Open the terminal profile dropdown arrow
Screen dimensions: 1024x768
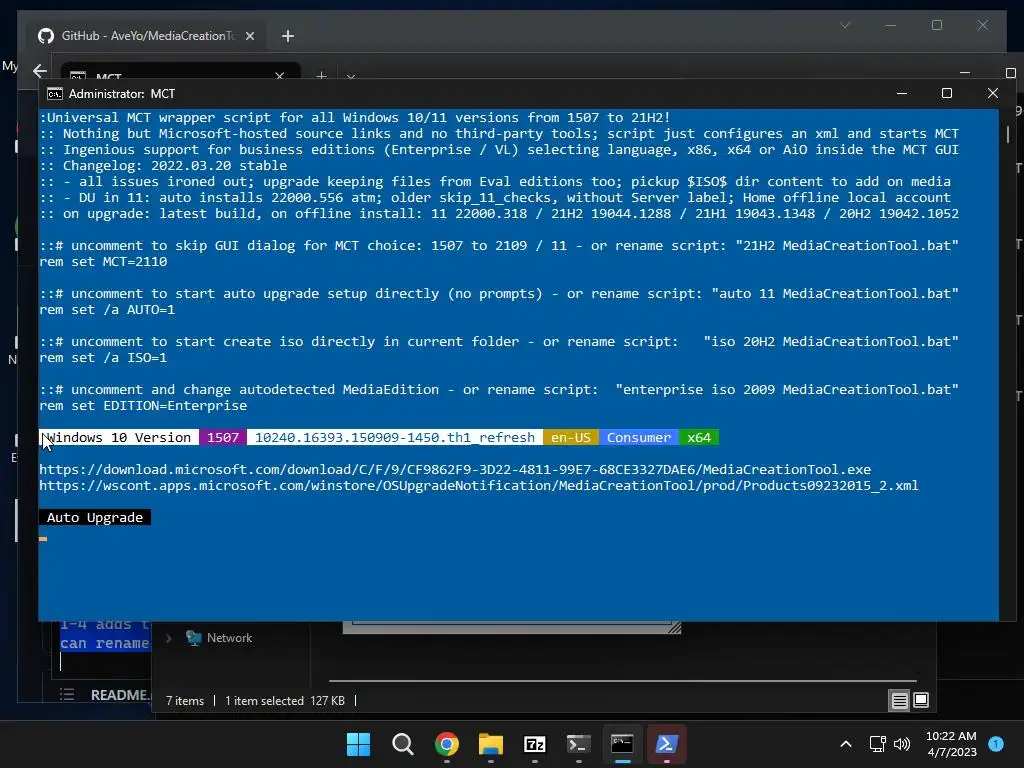click(x=351, y=76)
